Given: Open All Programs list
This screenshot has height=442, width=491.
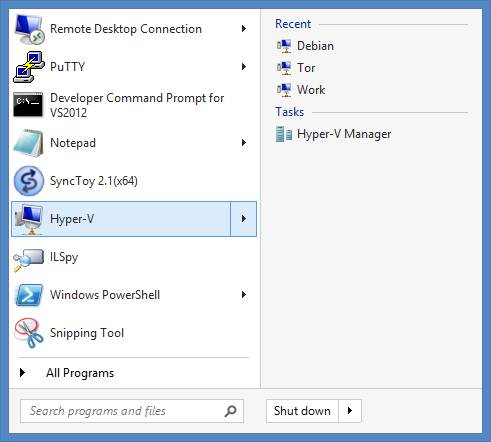Looking at the screenshot, I should (x=80, y=373).
